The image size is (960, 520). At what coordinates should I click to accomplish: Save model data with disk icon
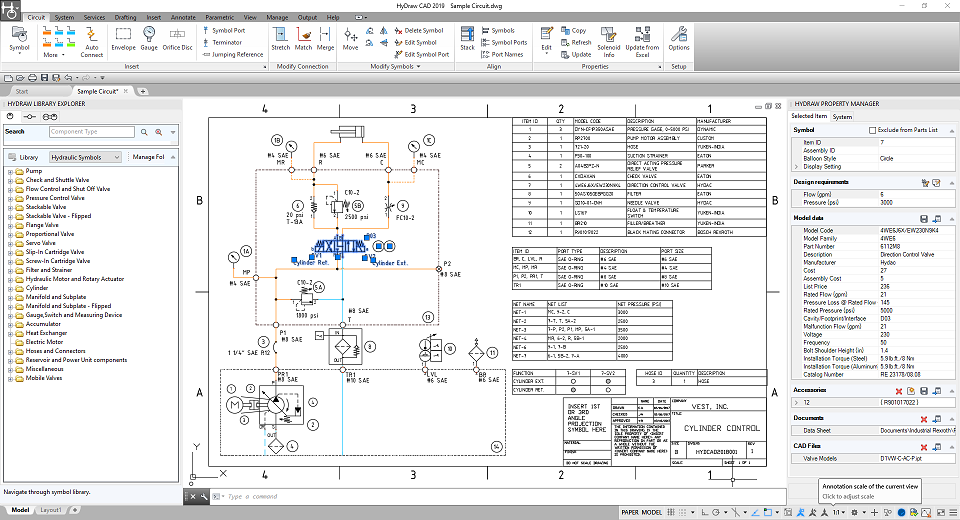click(x=923, y=219)
